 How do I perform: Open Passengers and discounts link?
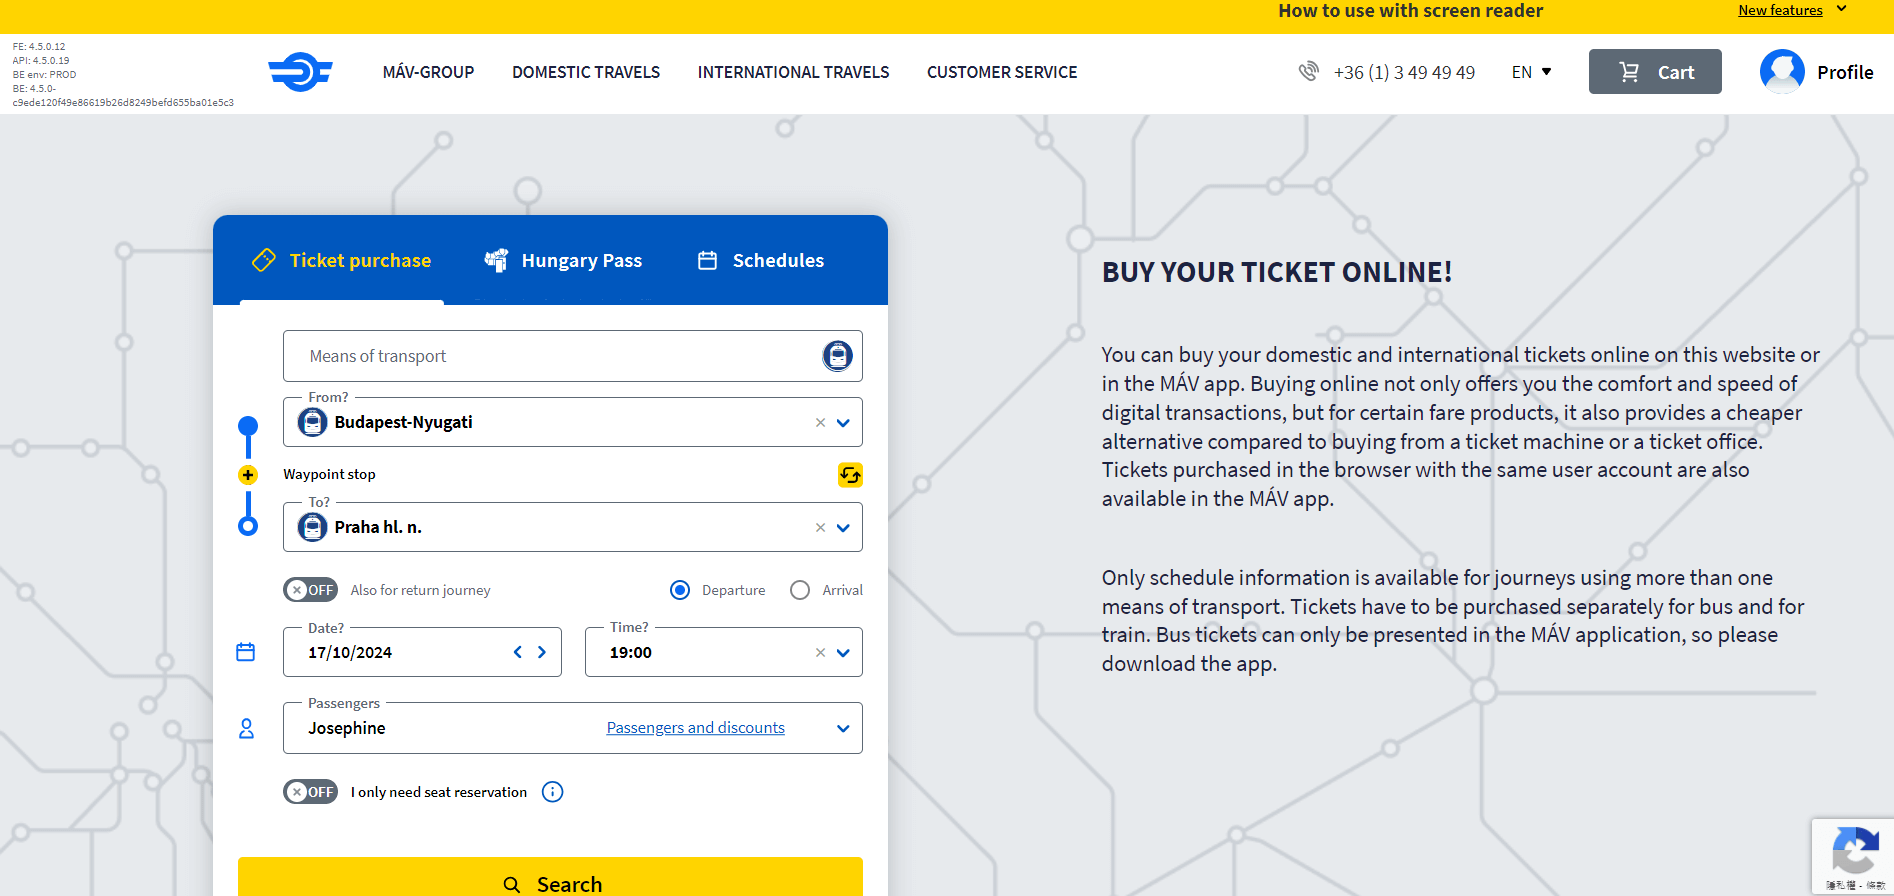coord(696,728)
